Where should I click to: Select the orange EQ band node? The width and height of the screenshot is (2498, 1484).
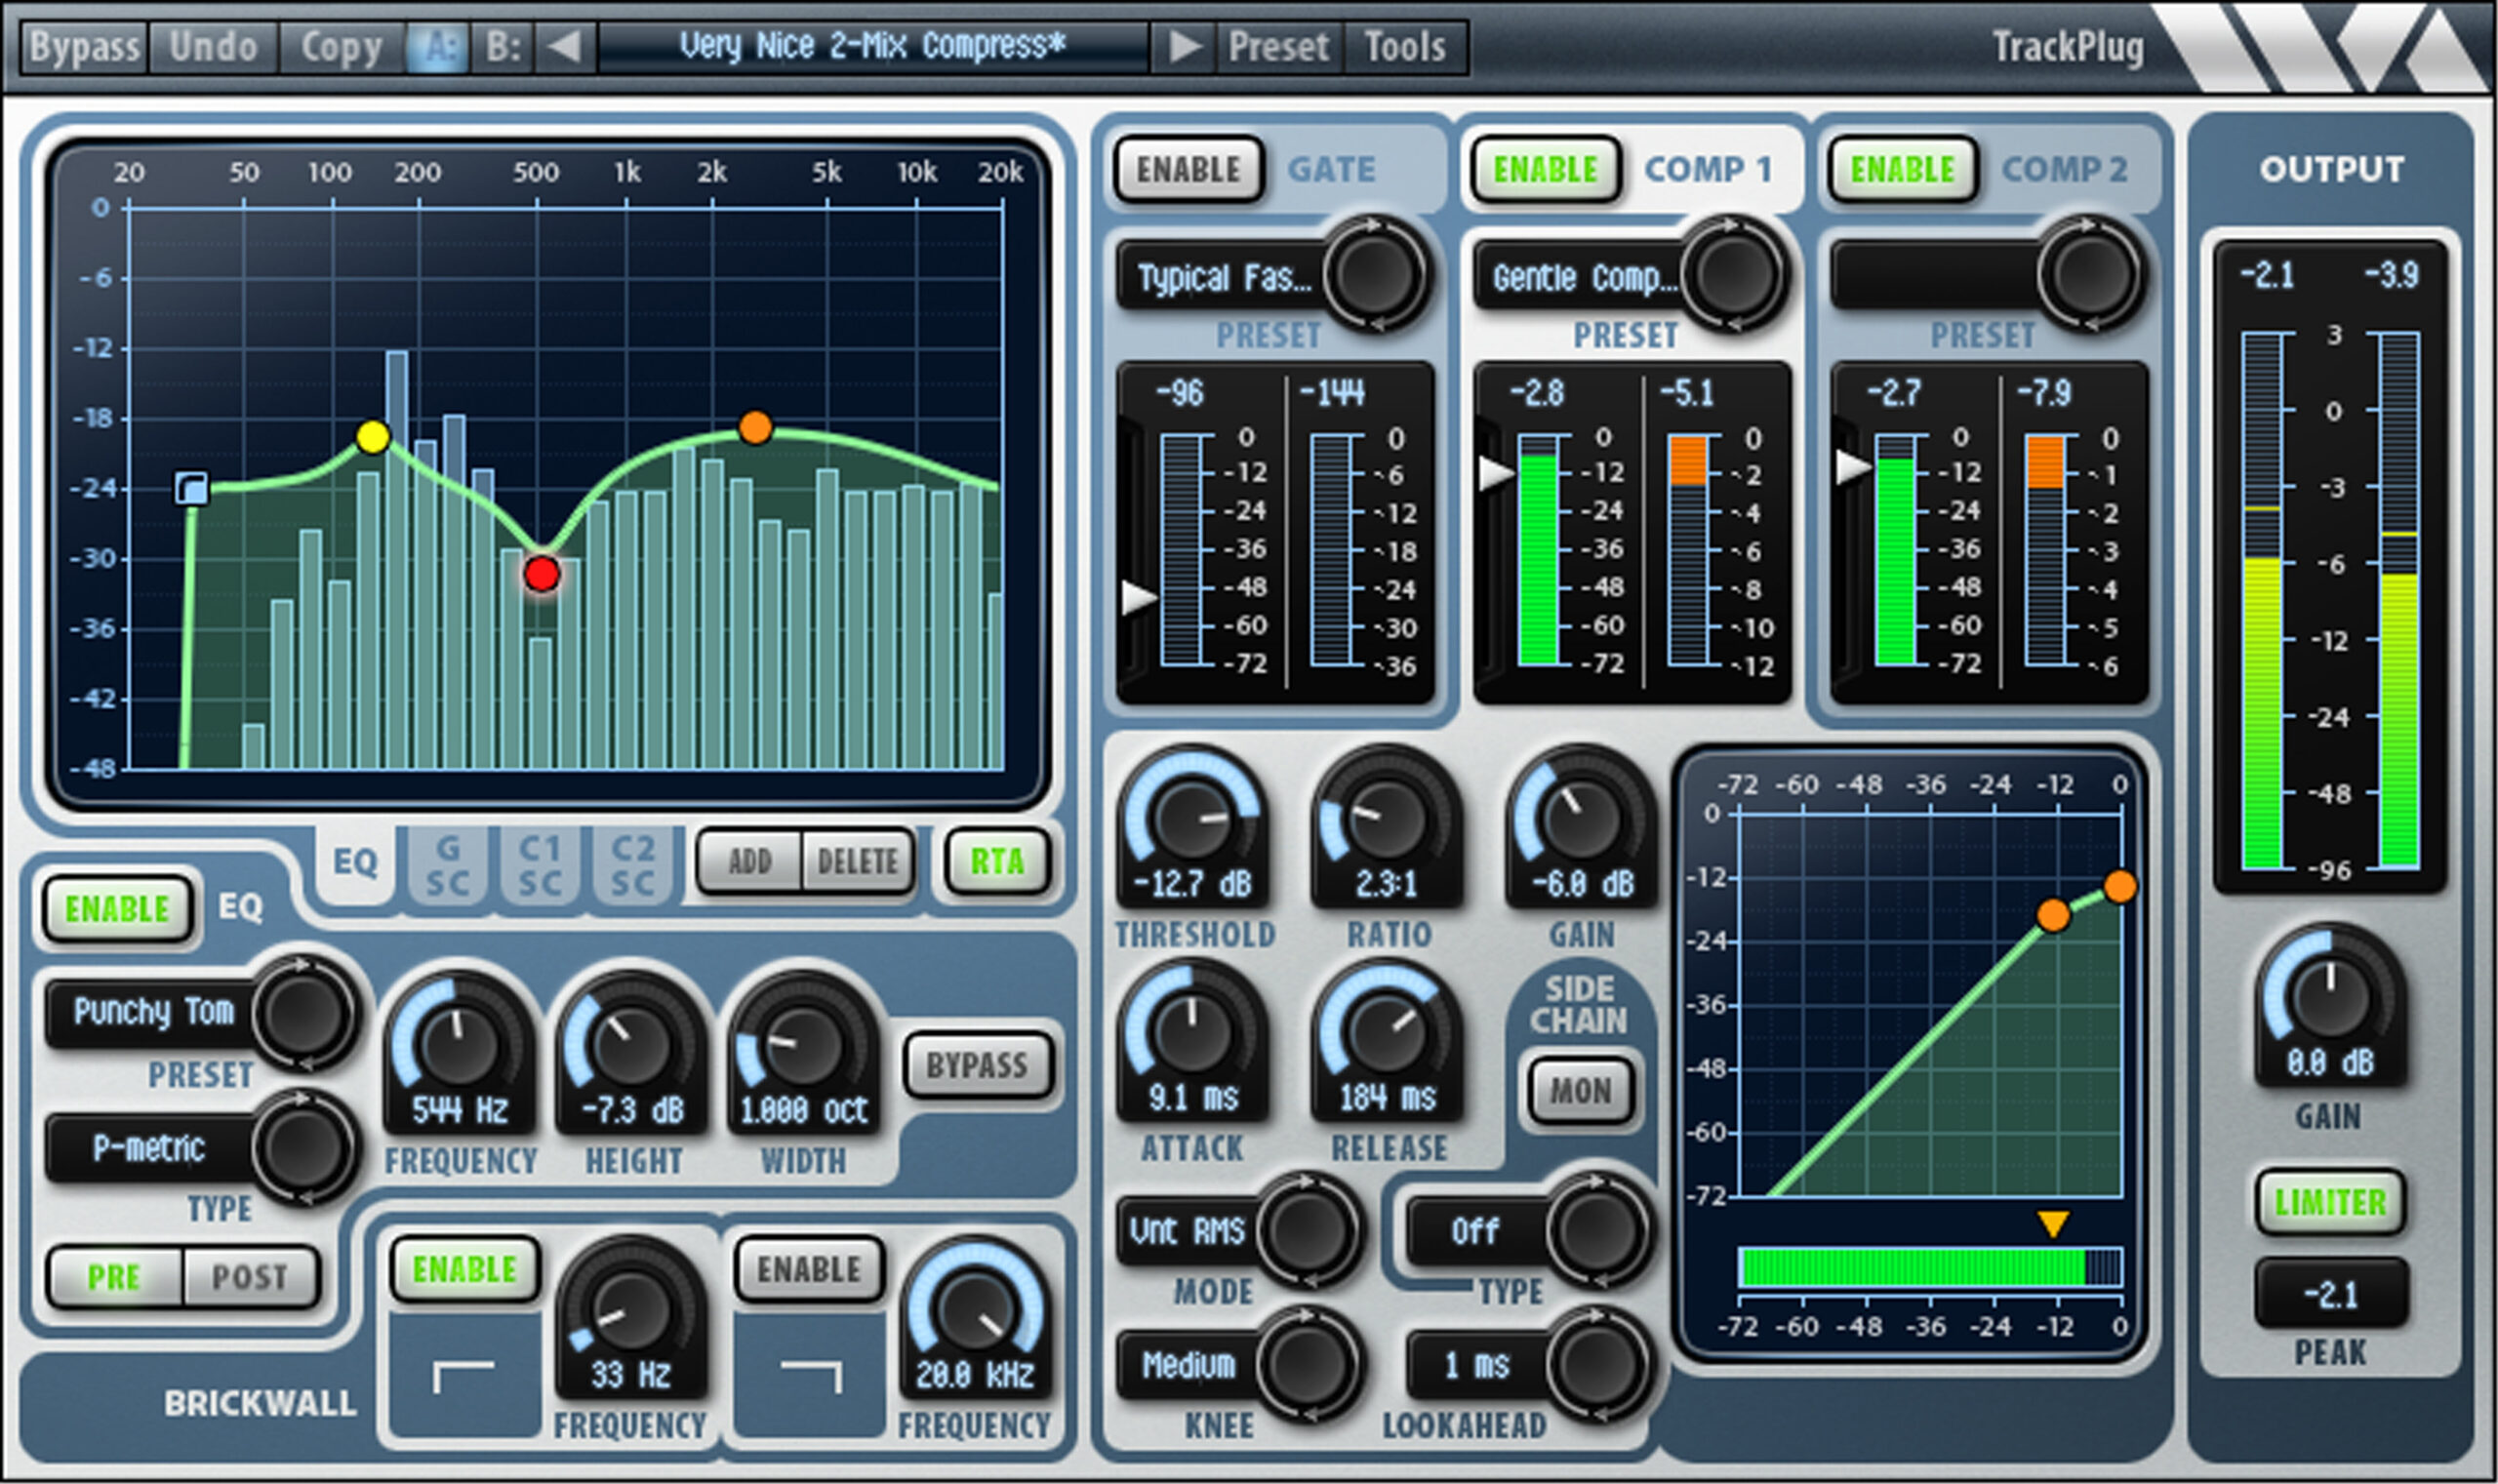755,428
